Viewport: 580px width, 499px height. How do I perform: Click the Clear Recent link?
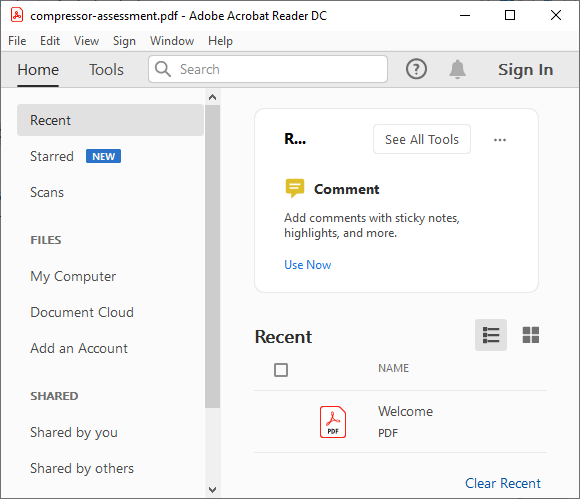tap(503, 483)
